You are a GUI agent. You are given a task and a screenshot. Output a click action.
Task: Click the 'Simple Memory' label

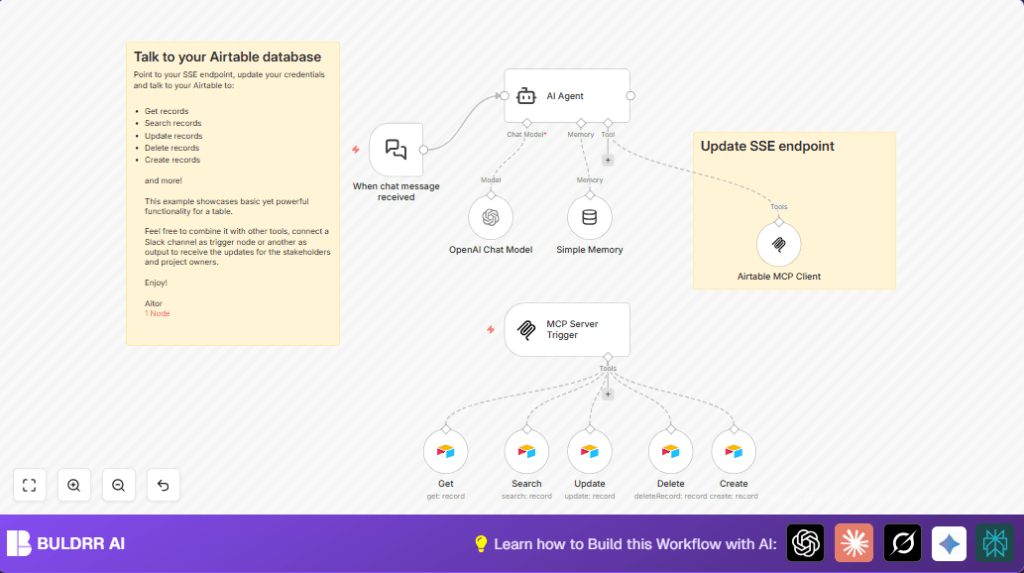pos(589,250)
